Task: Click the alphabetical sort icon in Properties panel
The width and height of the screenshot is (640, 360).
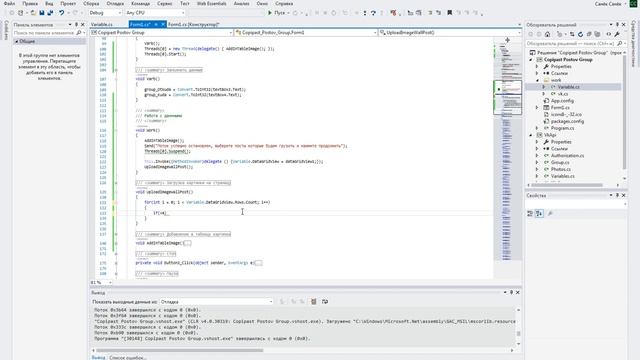Action: [539, 213]
